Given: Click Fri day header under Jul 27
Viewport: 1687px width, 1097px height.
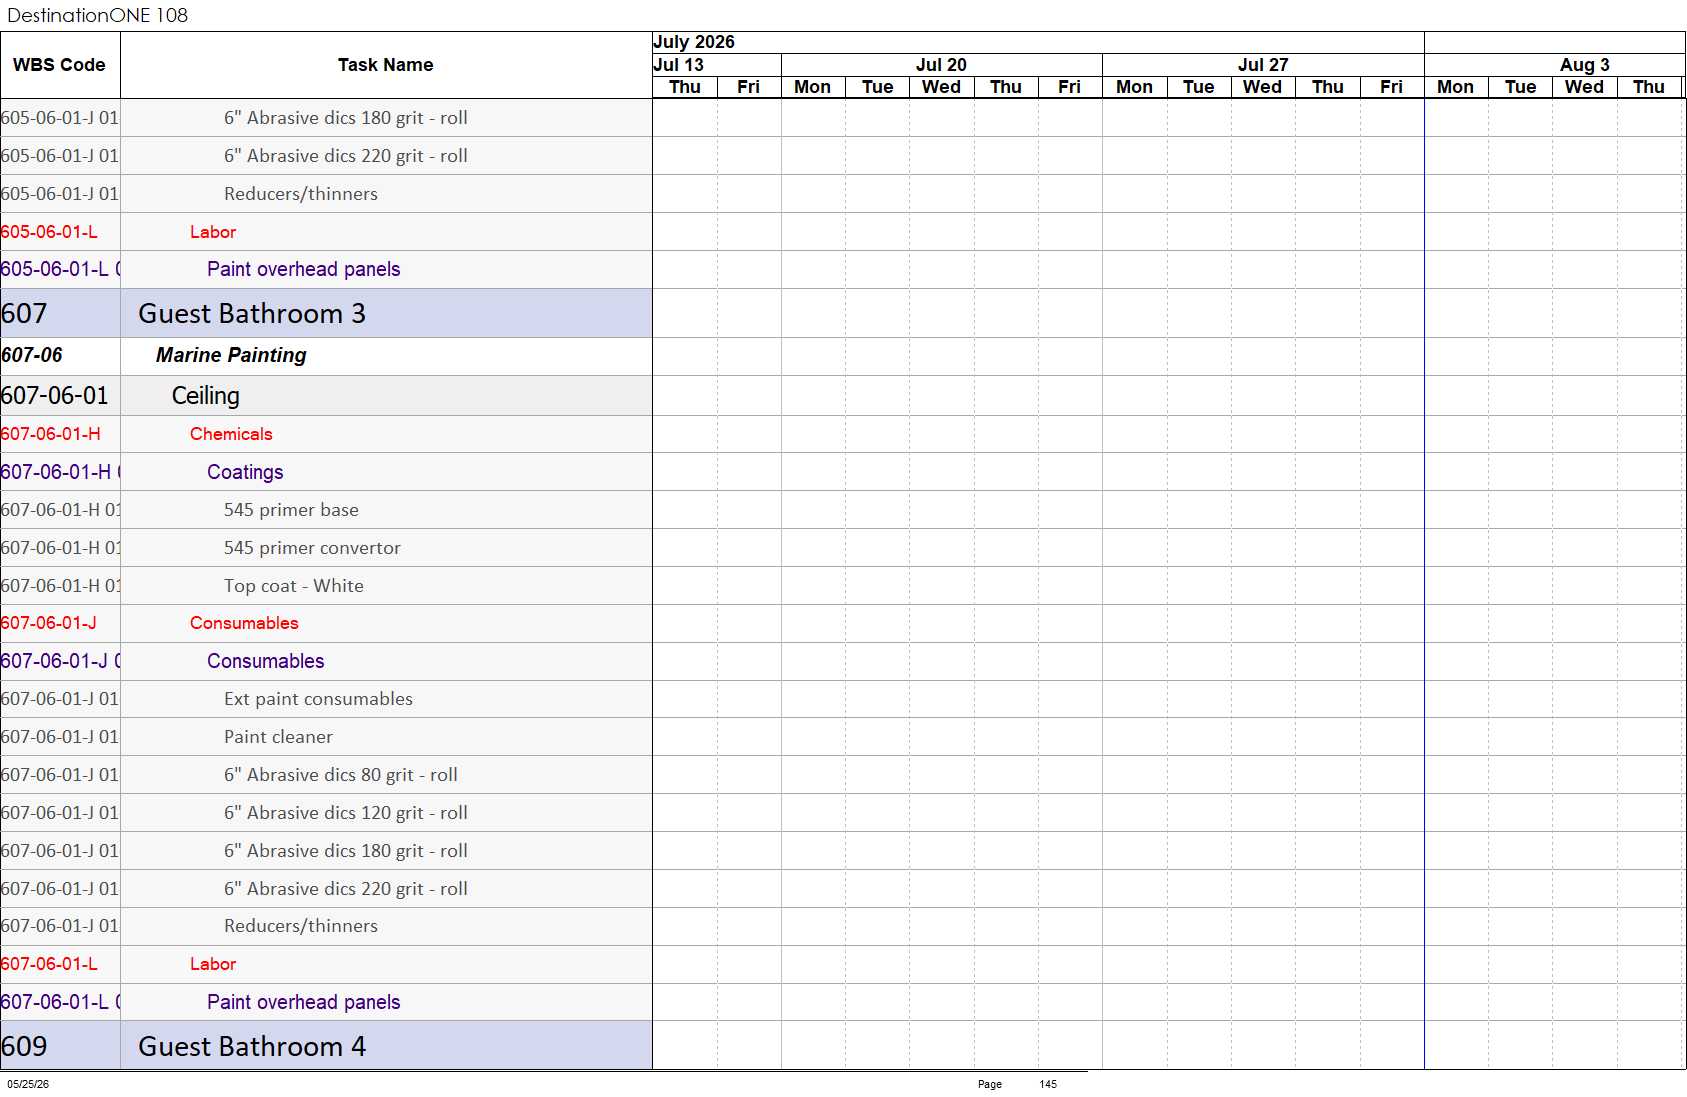Looking at the screenshot, I should pyautogui.click(x=1391, y=87).
